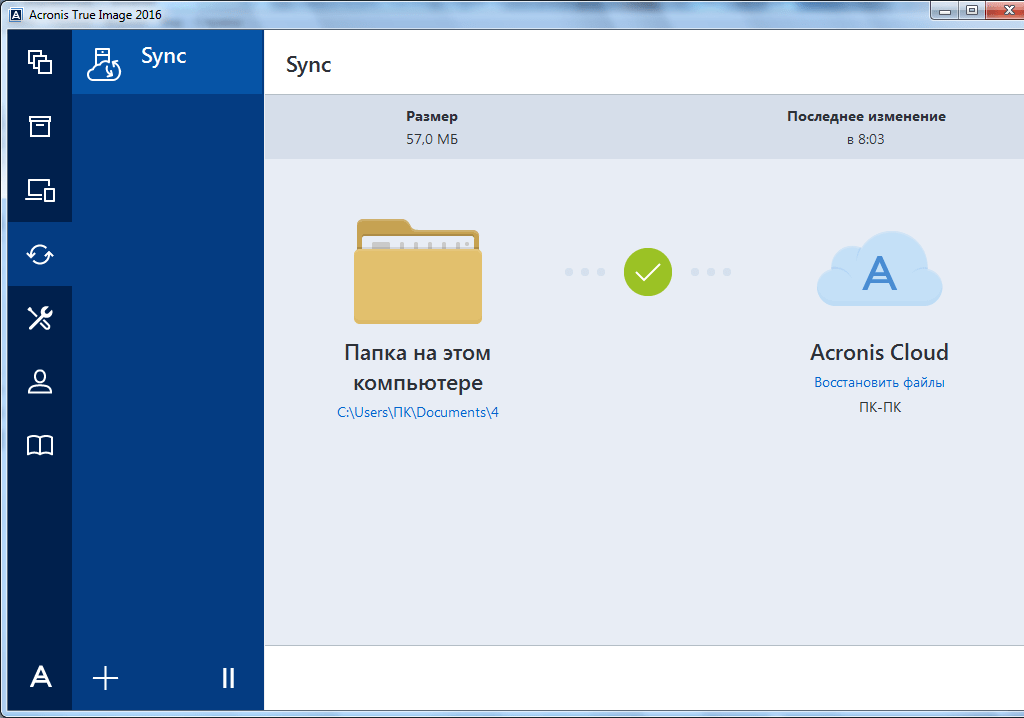Click the Папка на этом компьютере heading
Viewport: 1024px width, 718px height.
pyautogui.click(x=418, y=368)
